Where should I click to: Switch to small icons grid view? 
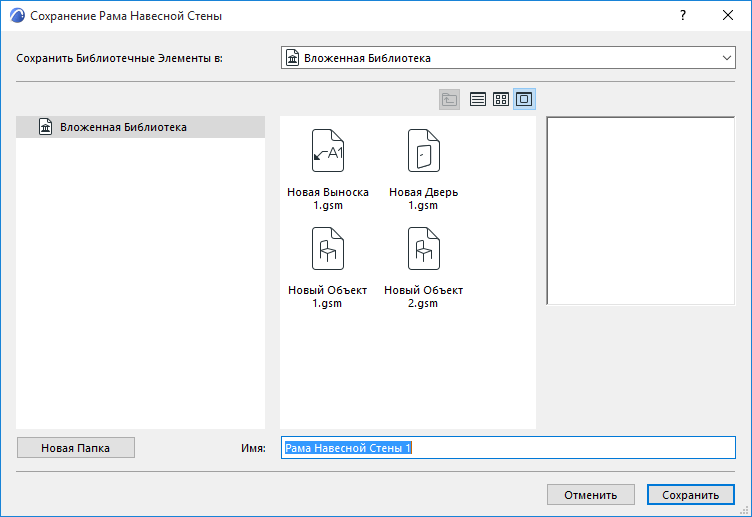[501, 99]
